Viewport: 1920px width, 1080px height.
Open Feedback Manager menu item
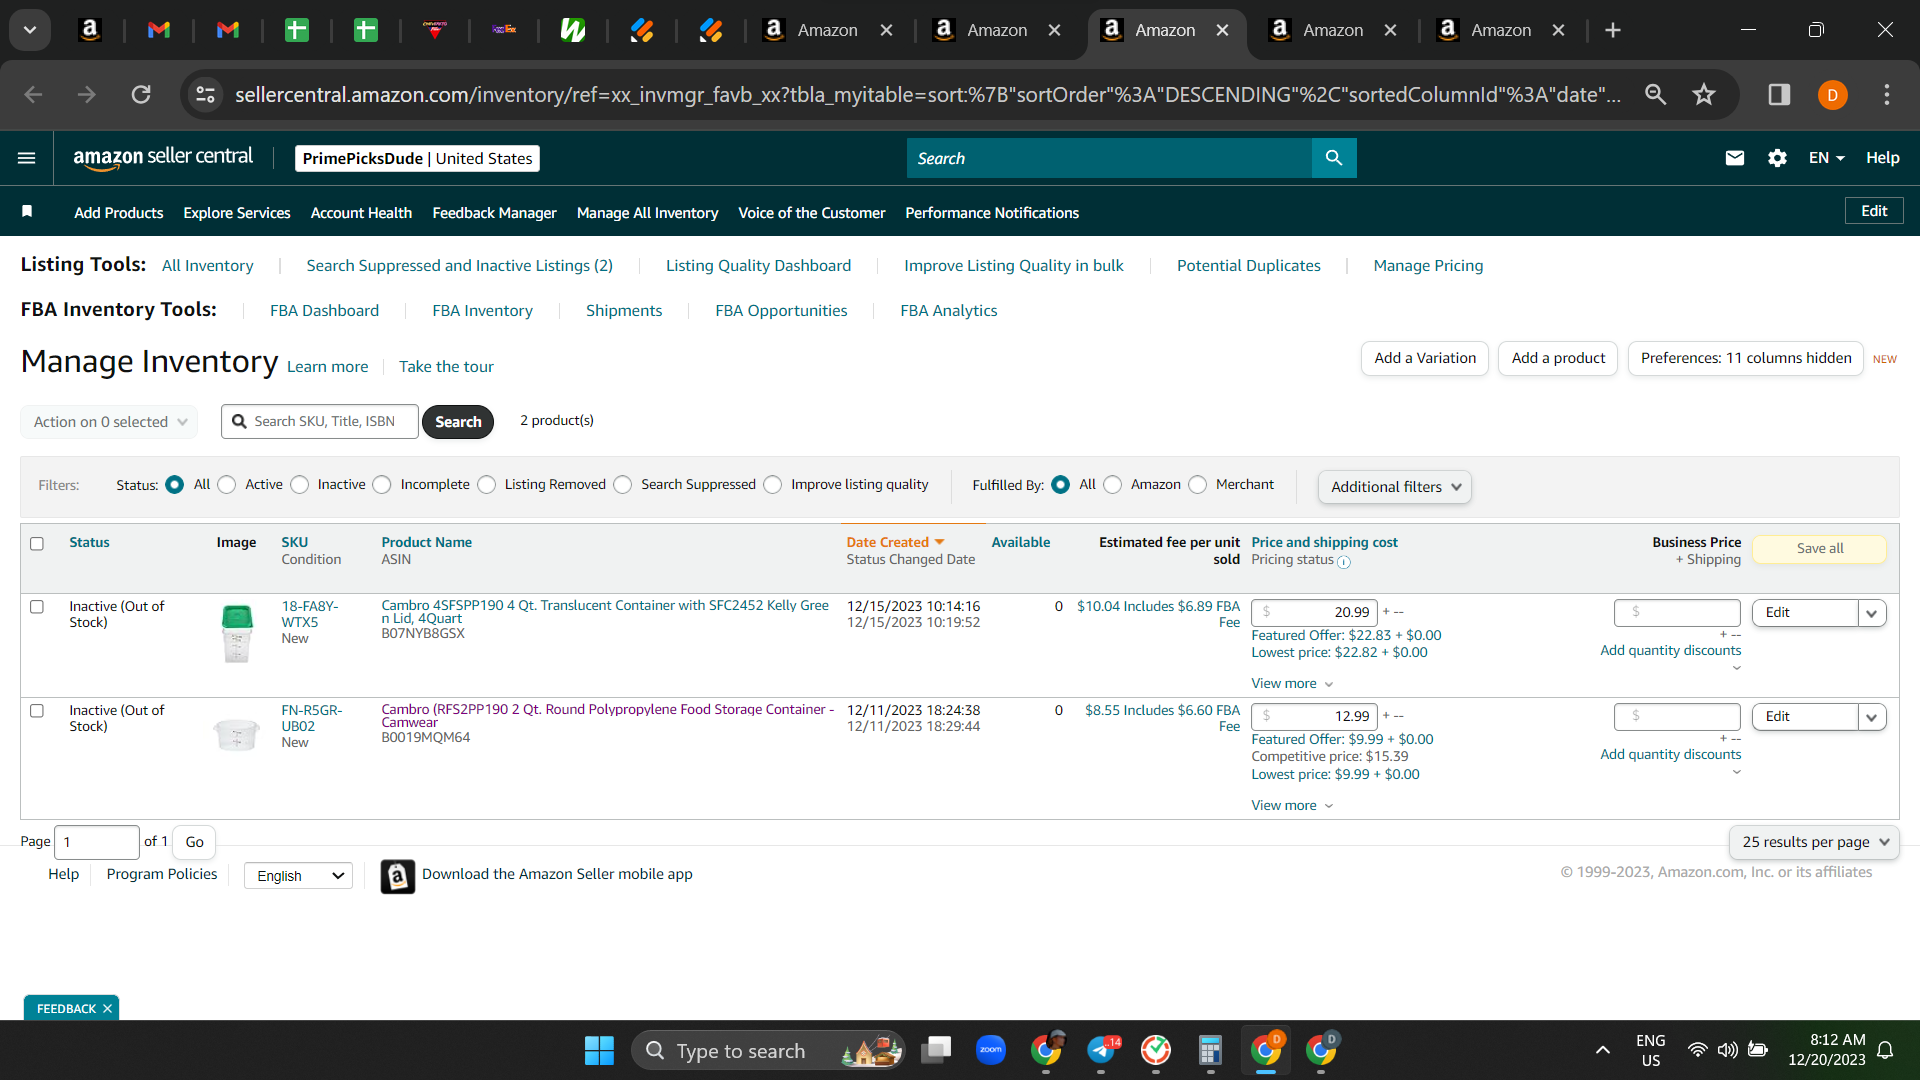[x=494, y=213]
